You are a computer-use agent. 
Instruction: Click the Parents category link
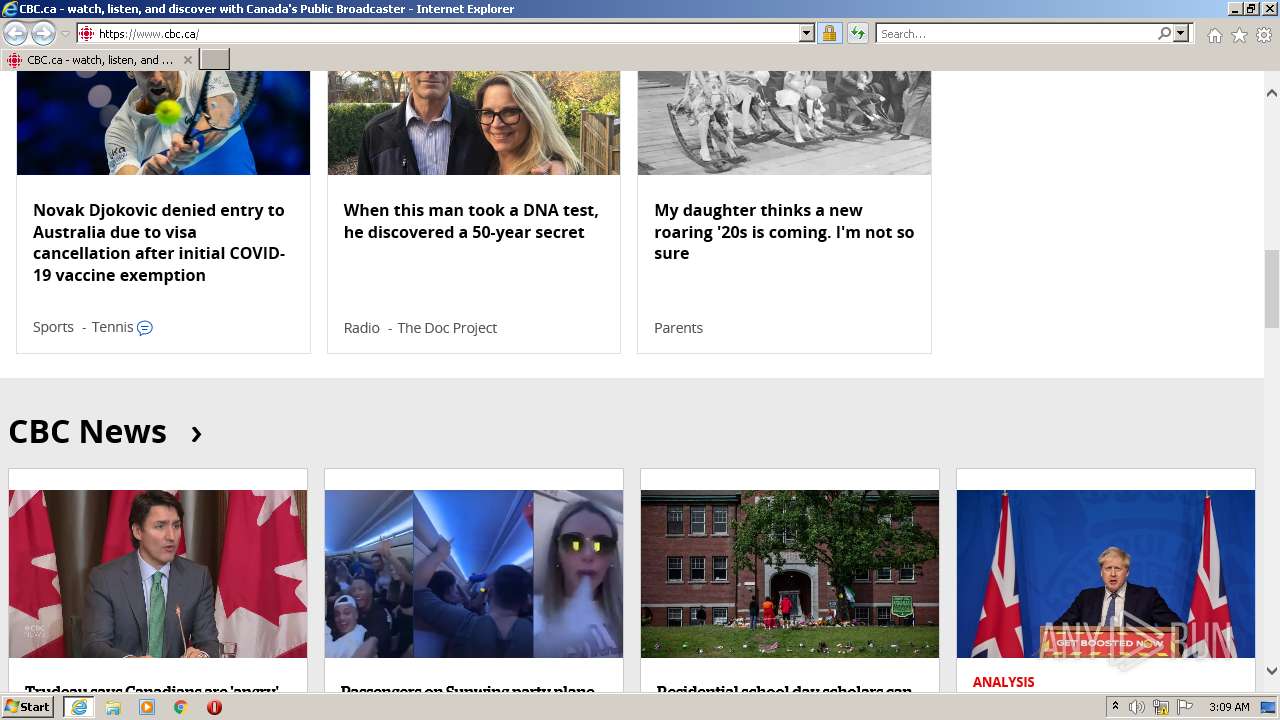coord(678,327)
